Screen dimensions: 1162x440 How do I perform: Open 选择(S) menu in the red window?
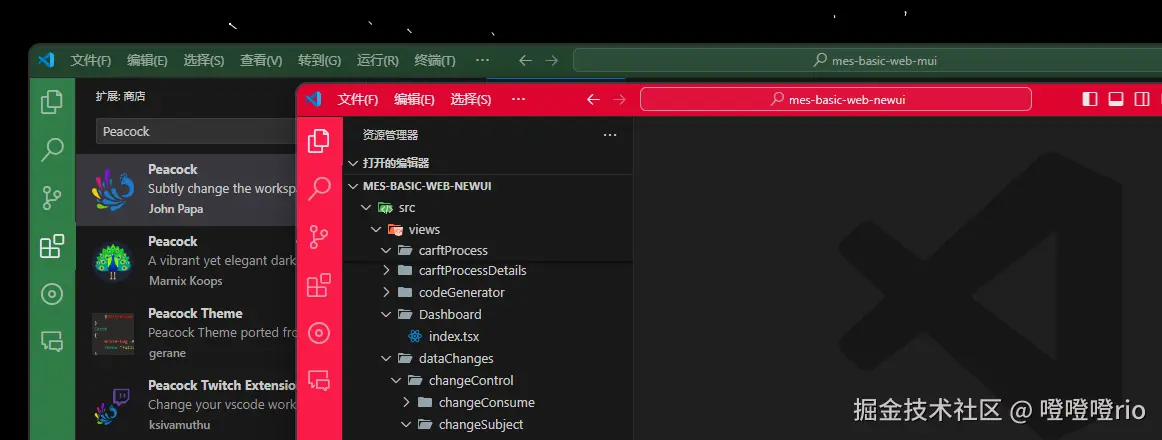(471, 99)
